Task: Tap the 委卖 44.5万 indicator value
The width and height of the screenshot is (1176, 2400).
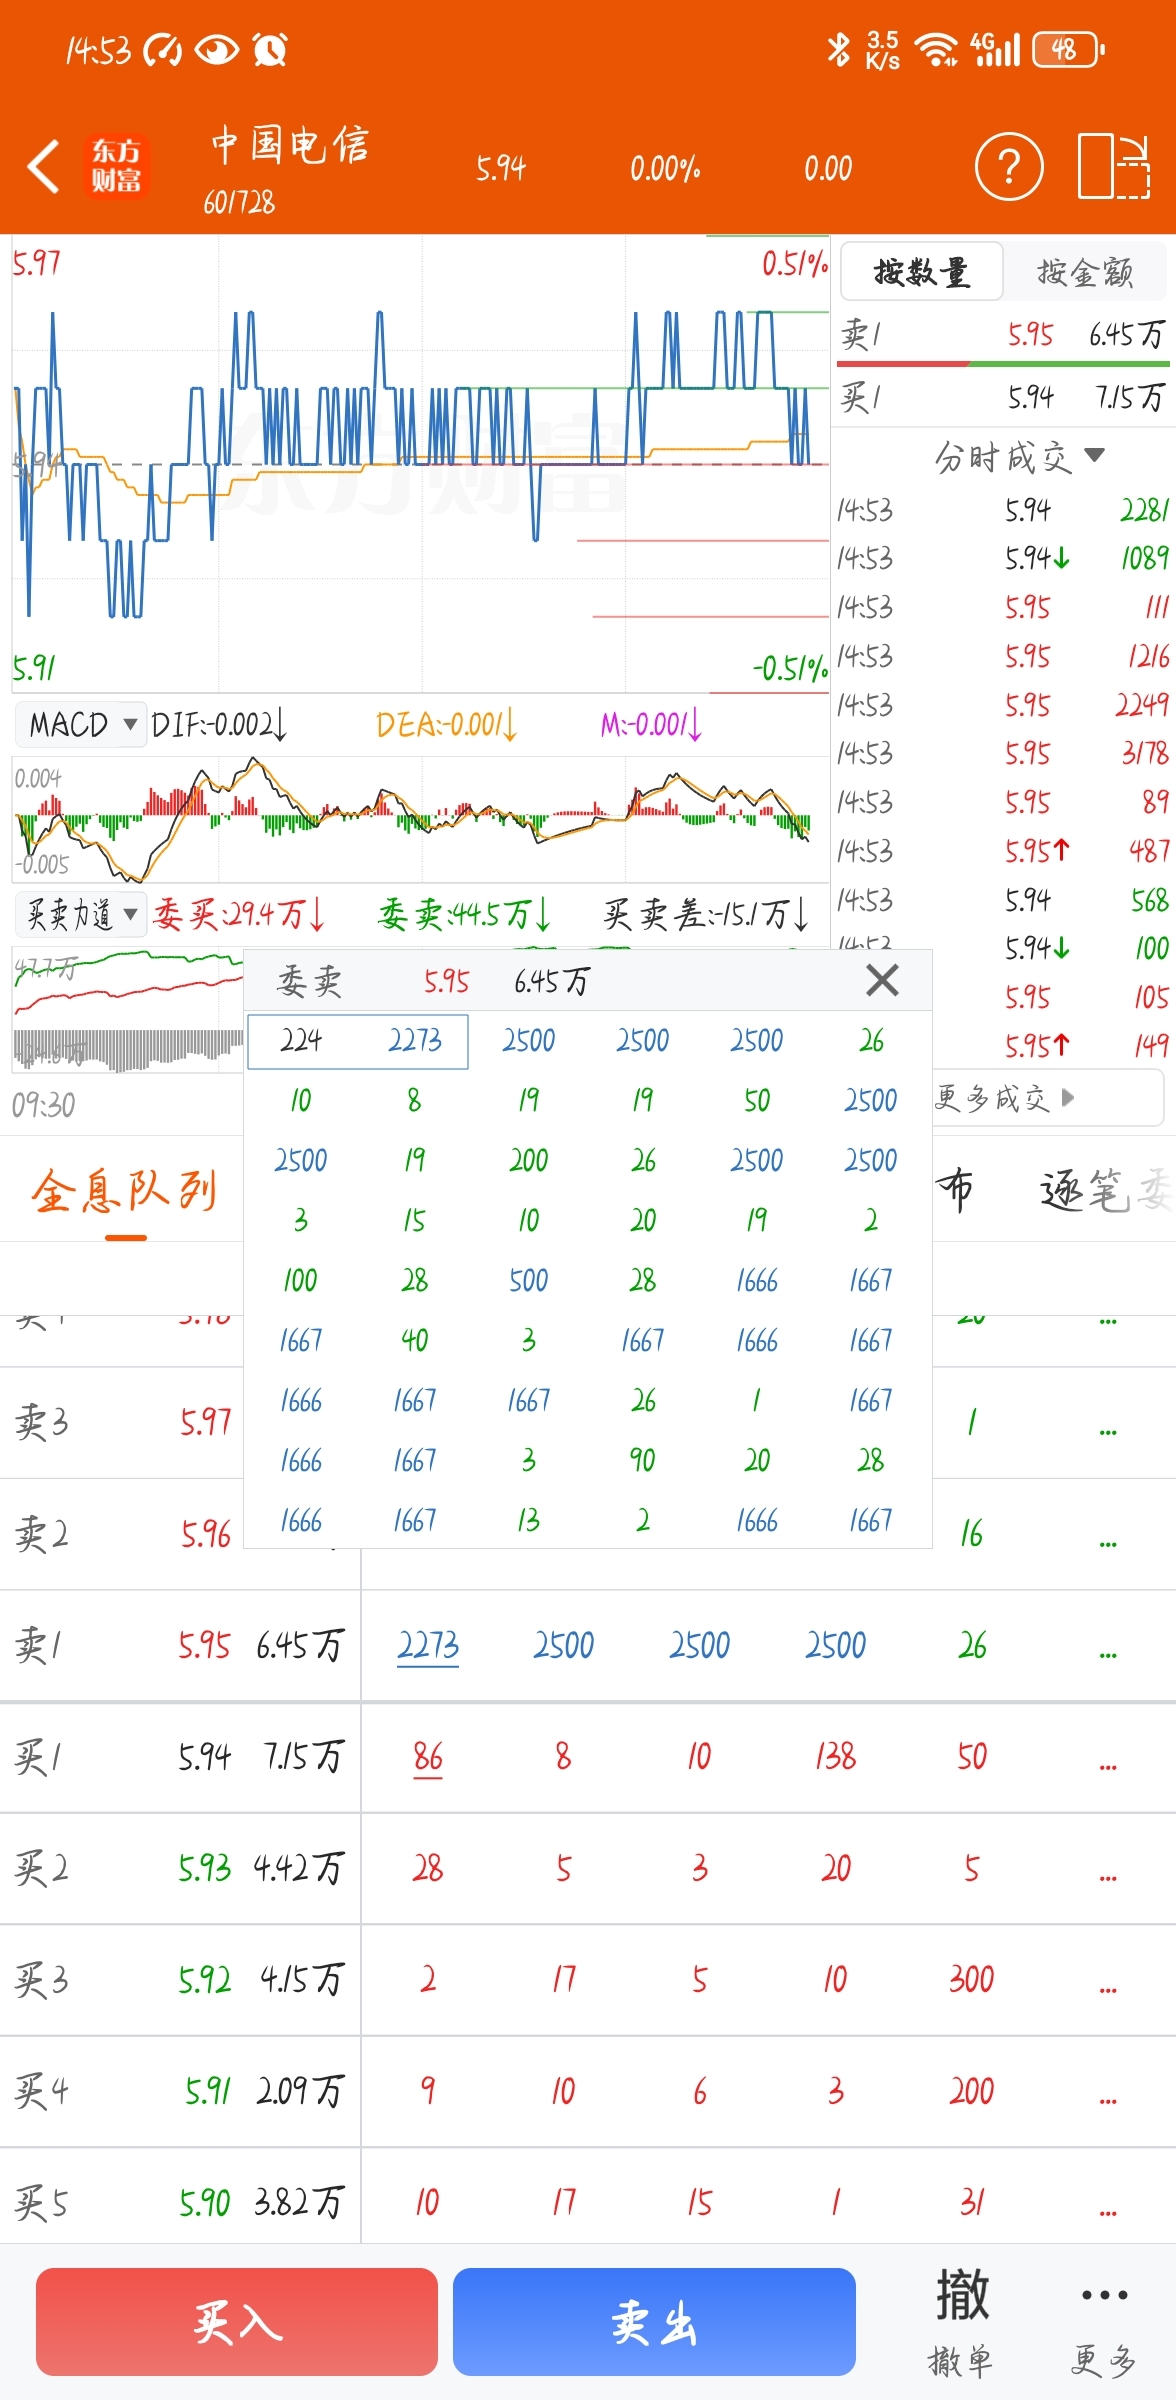Action: click(466, 914)
